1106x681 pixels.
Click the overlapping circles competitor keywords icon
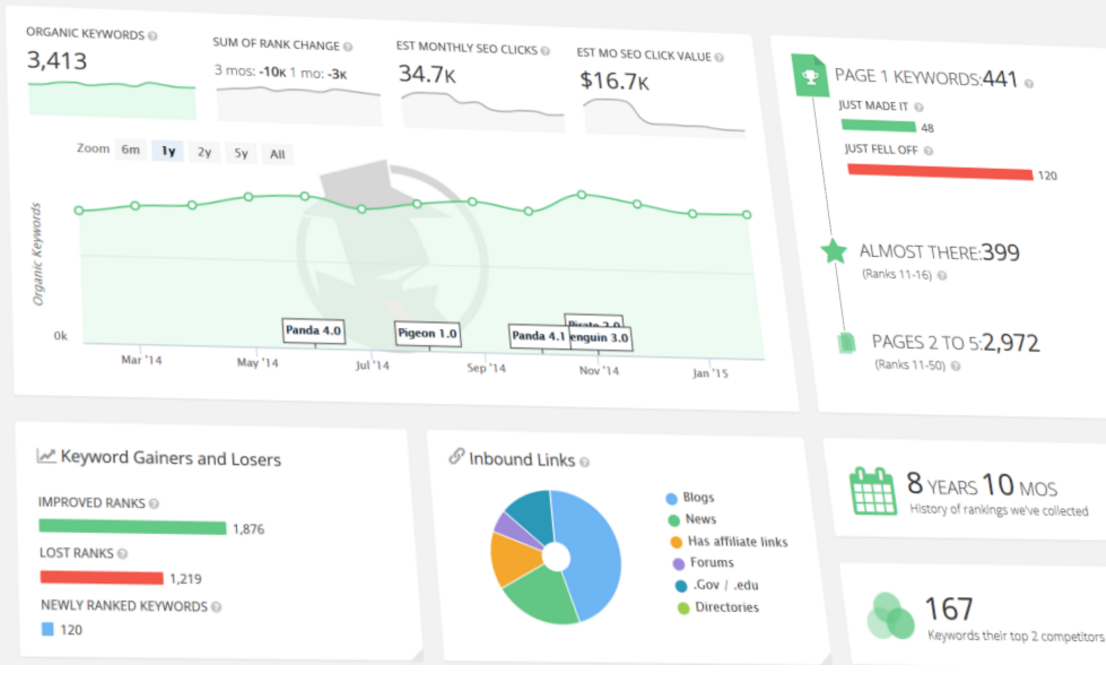click(x=890, y=615)
